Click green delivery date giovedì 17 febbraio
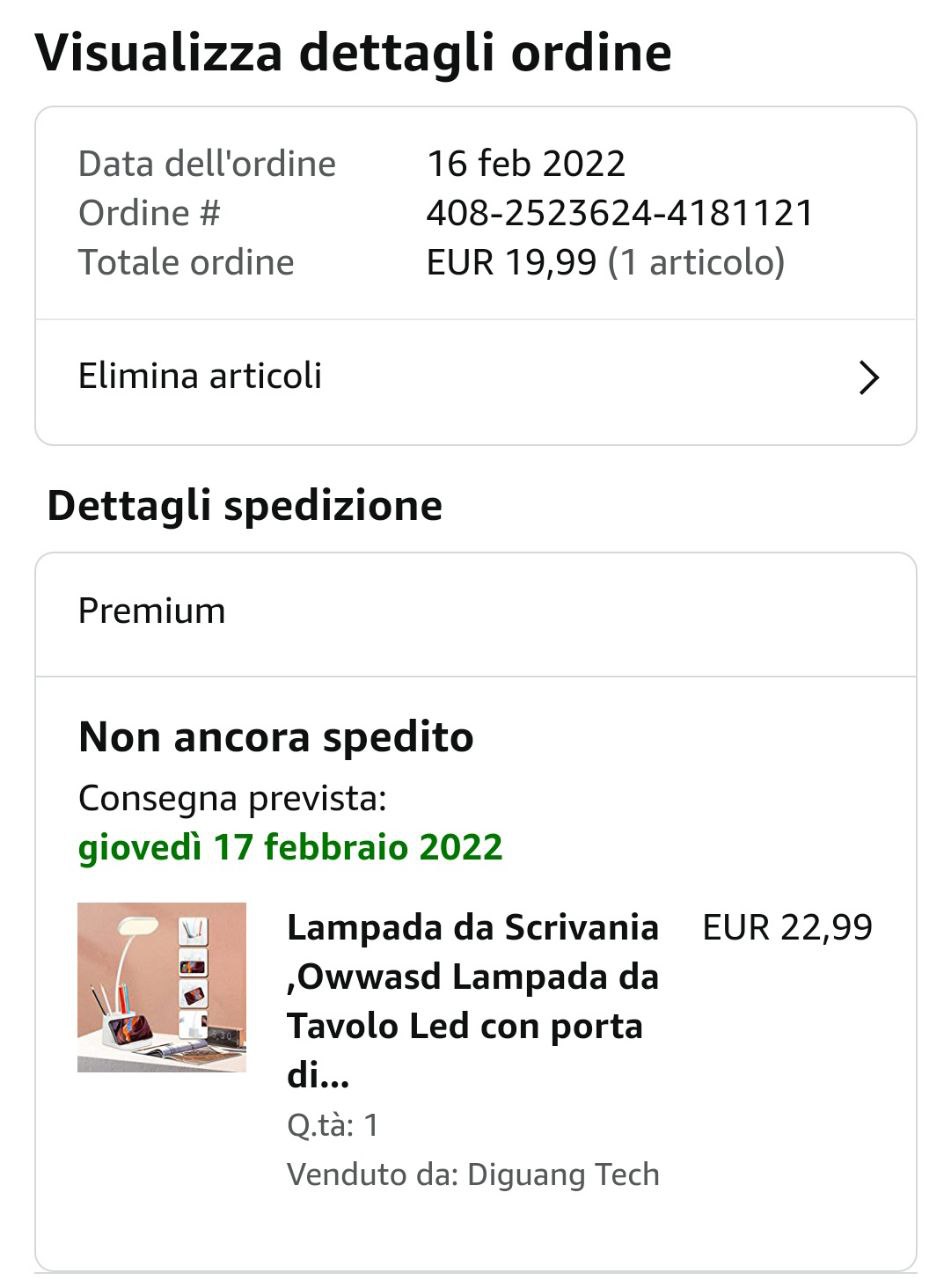Viewport: 950px width, 1280px height. [290, 847]
